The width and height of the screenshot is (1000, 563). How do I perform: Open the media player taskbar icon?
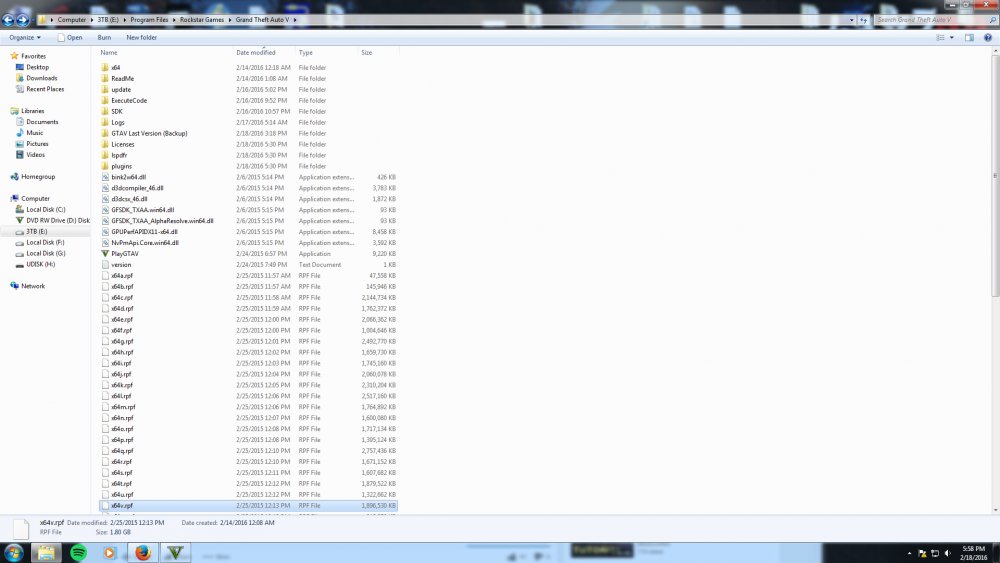(110, 552)
